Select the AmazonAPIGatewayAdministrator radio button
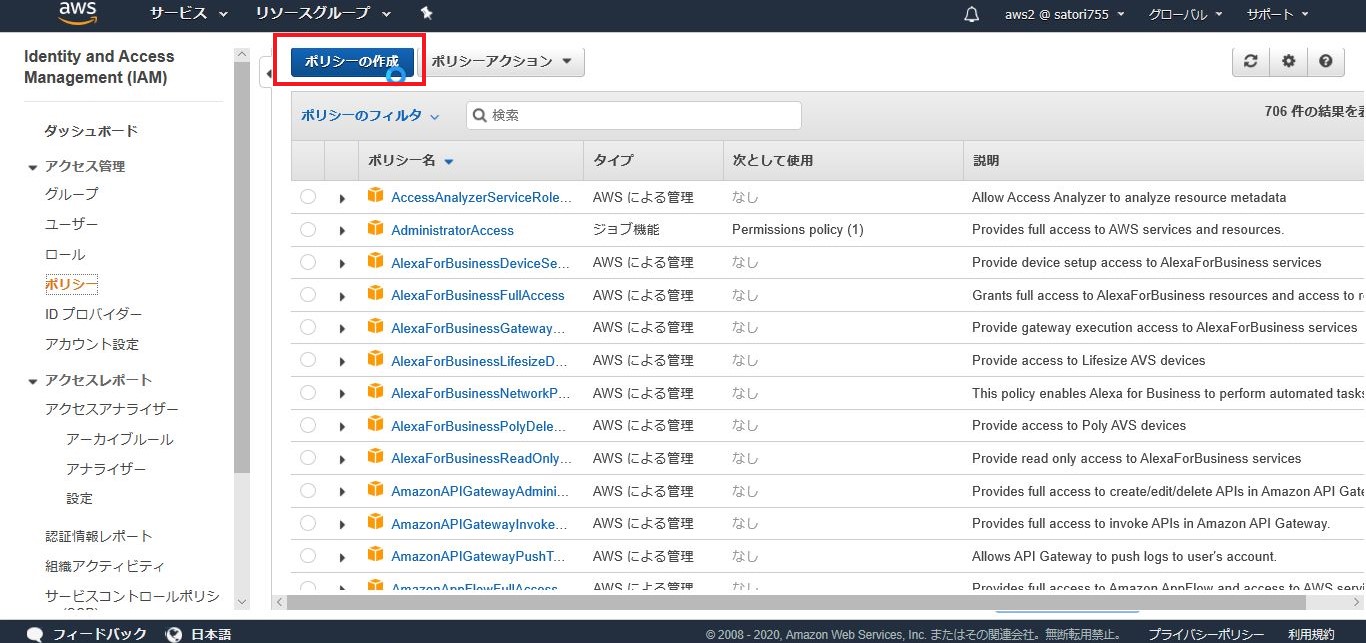 tap(308, 491)
